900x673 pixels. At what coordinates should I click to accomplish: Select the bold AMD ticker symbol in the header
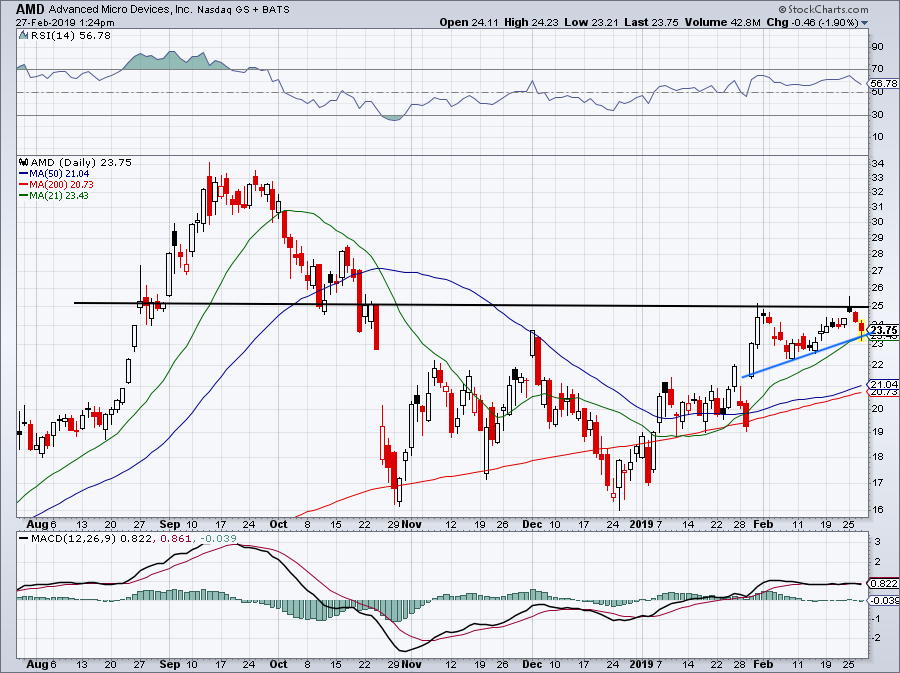pyautogui.click(x=30, y=9)
